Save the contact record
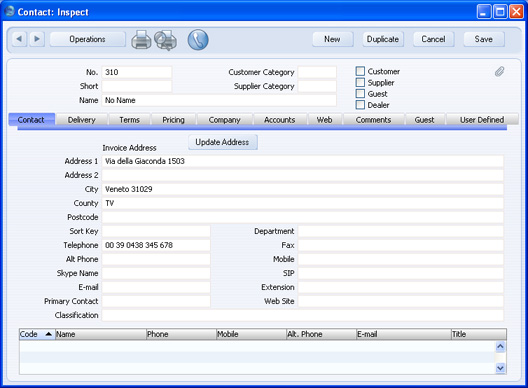This screenshot has width=528, height=388. click(484, 39)
